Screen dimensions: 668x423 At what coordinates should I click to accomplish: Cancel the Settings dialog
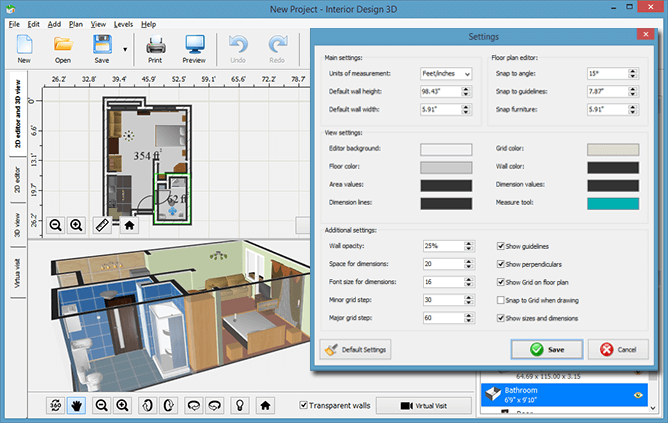click(619, 349)
